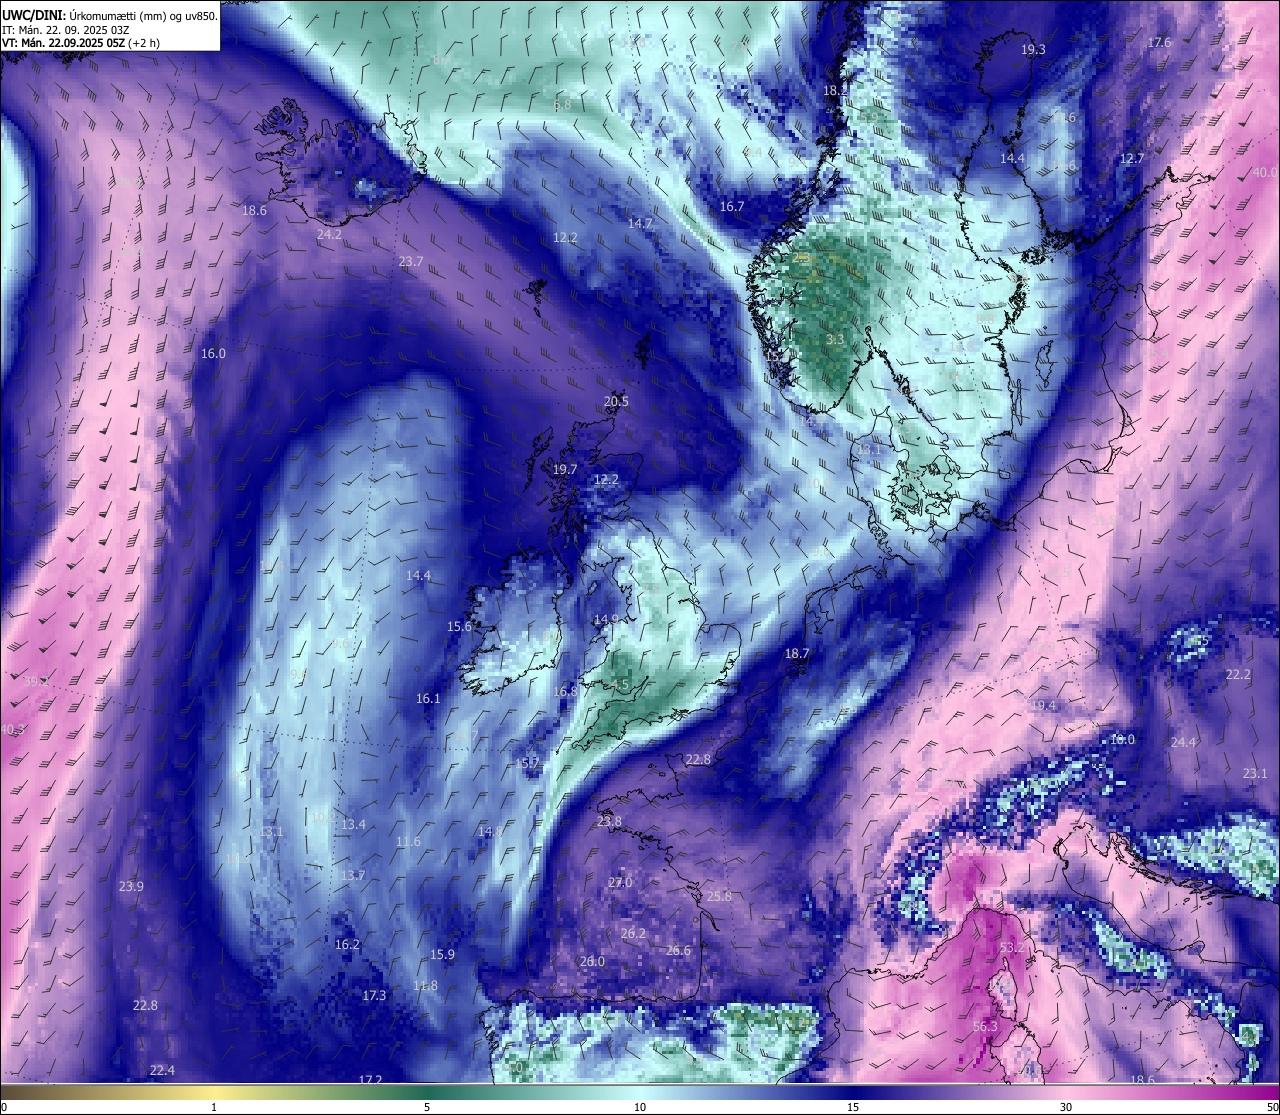
Task: Click the value 23.9 on the map
Action: pos(131,887)
